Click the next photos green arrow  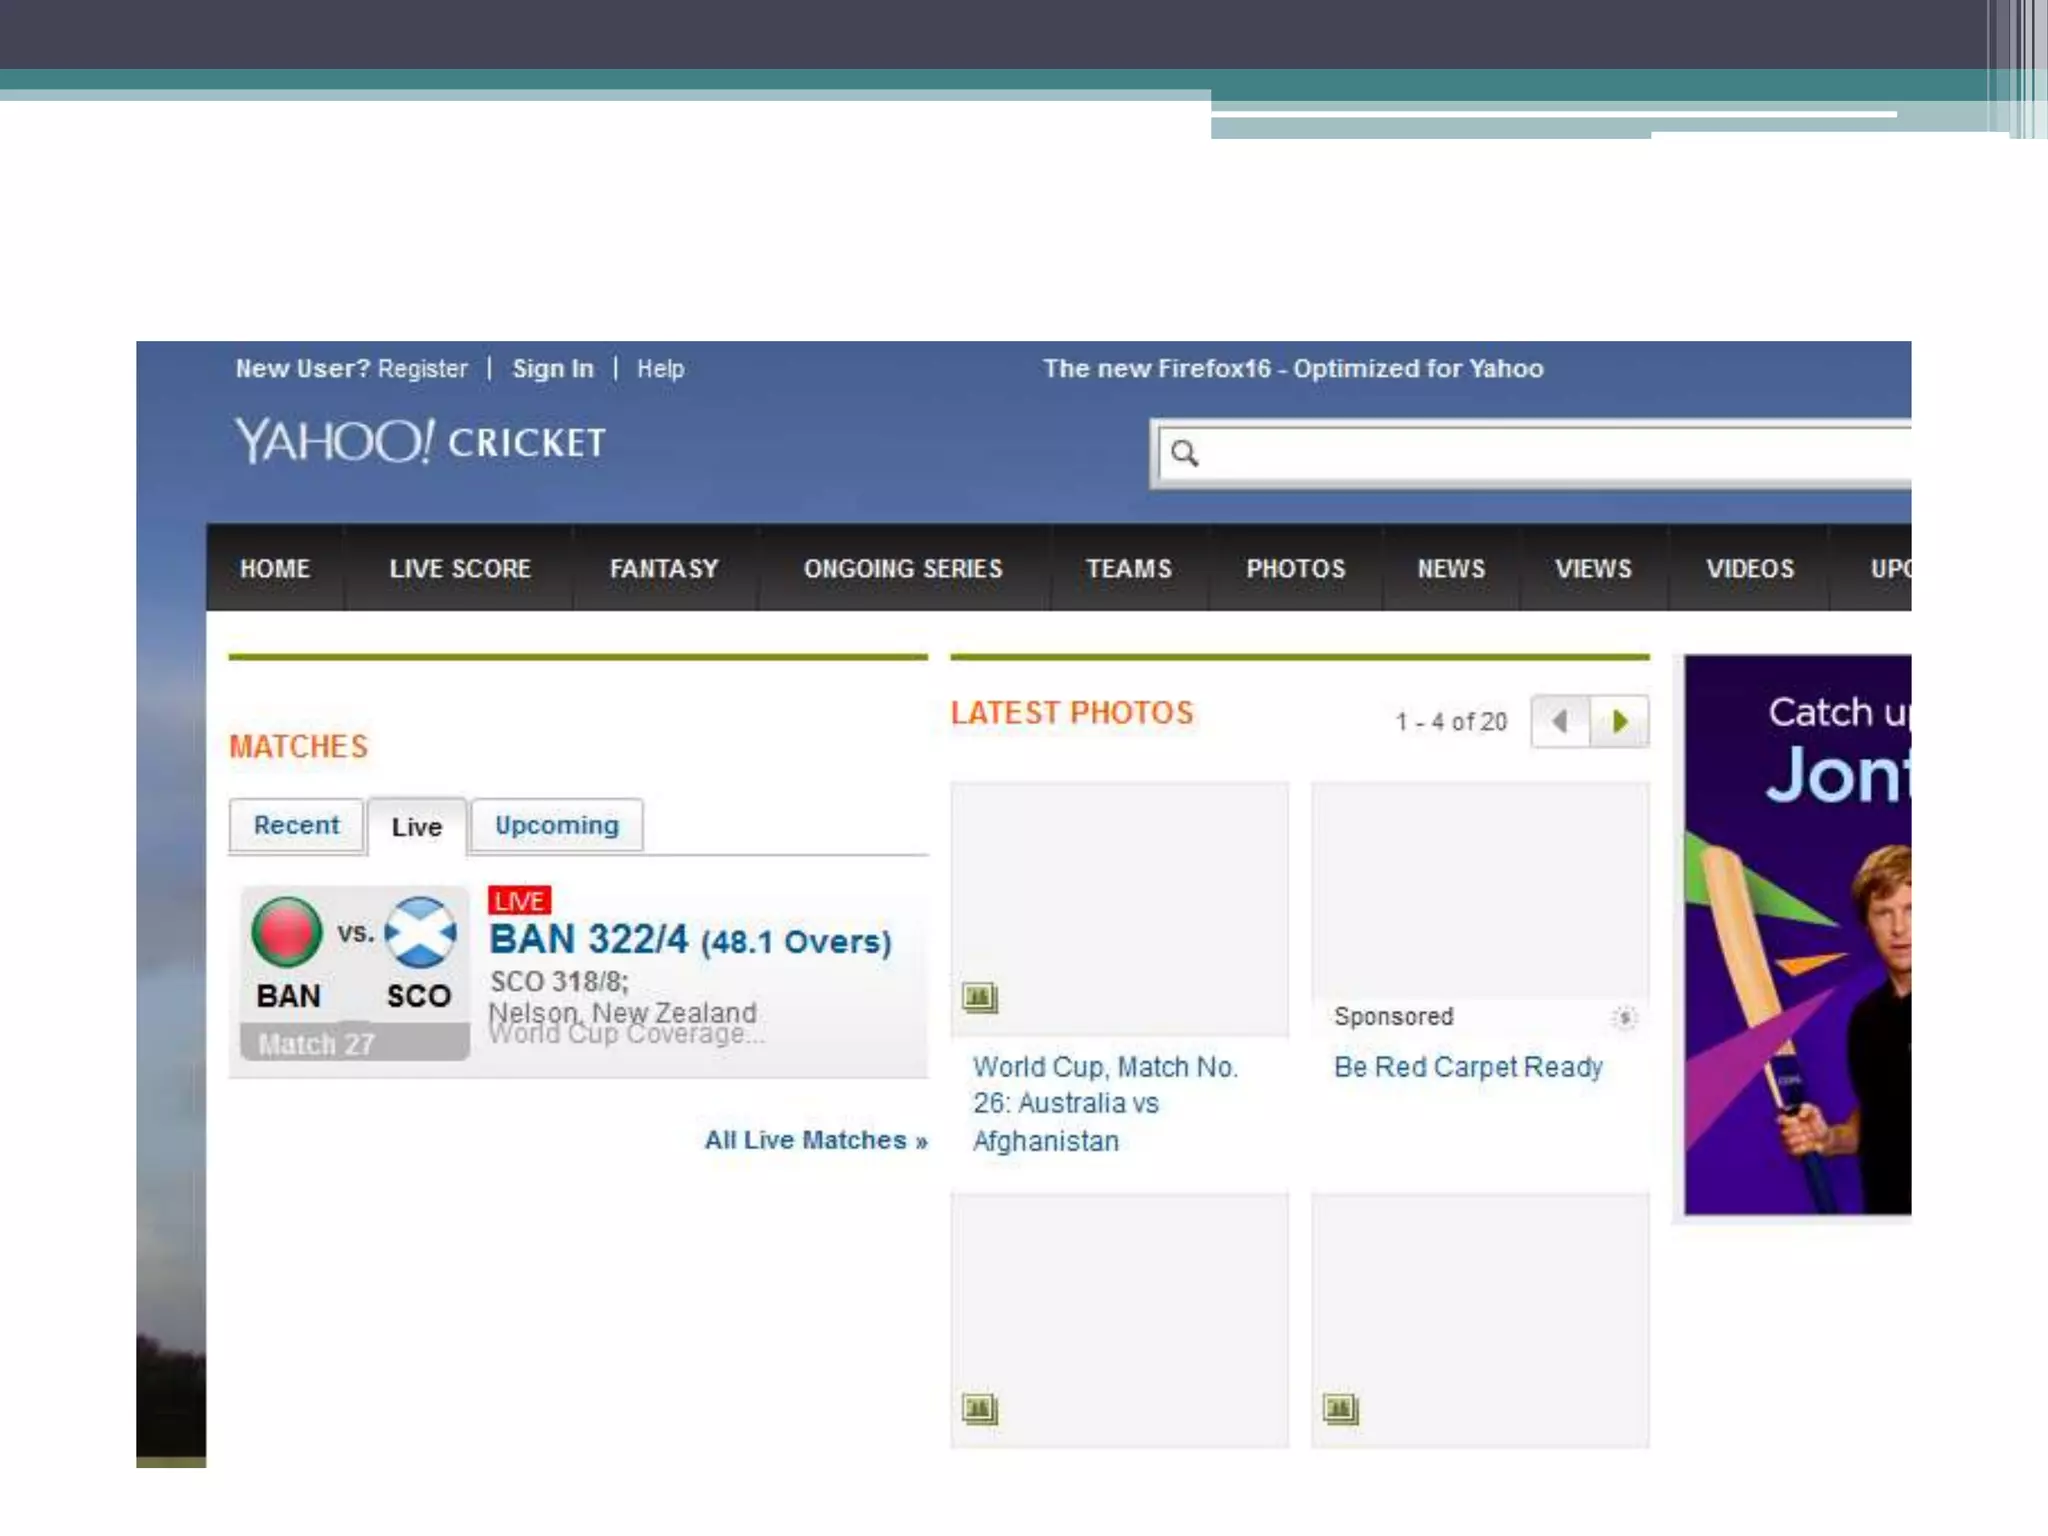click(x=1620, y=721)
